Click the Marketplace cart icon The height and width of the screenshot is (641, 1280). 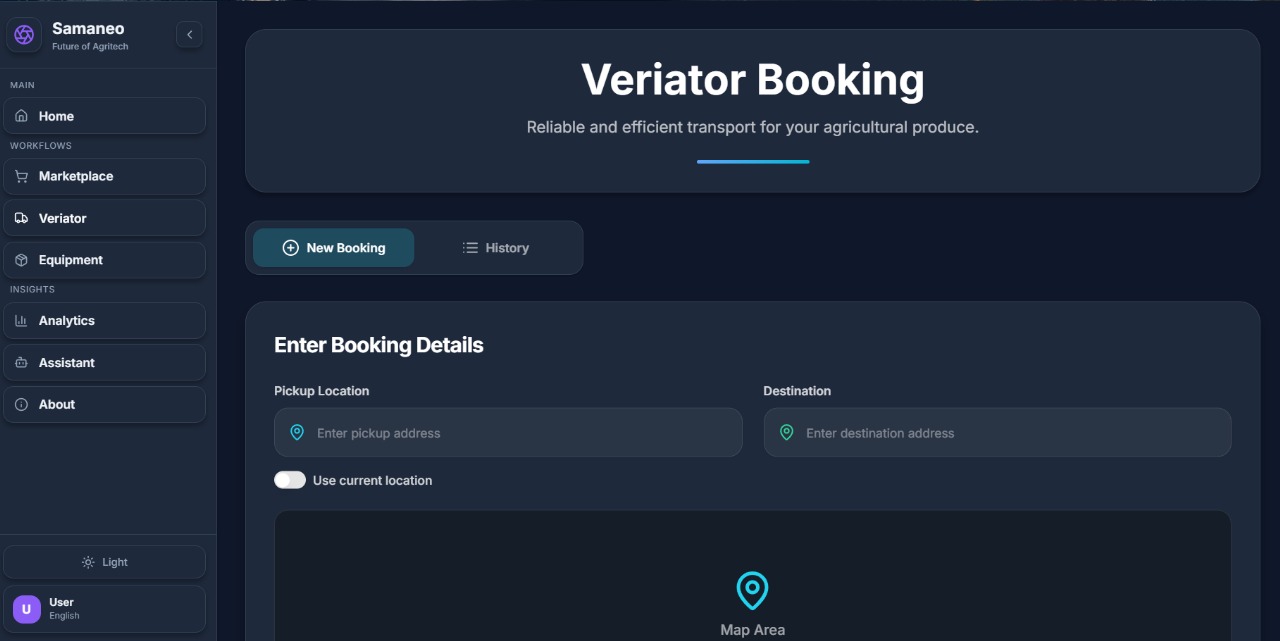pos(21,176)
